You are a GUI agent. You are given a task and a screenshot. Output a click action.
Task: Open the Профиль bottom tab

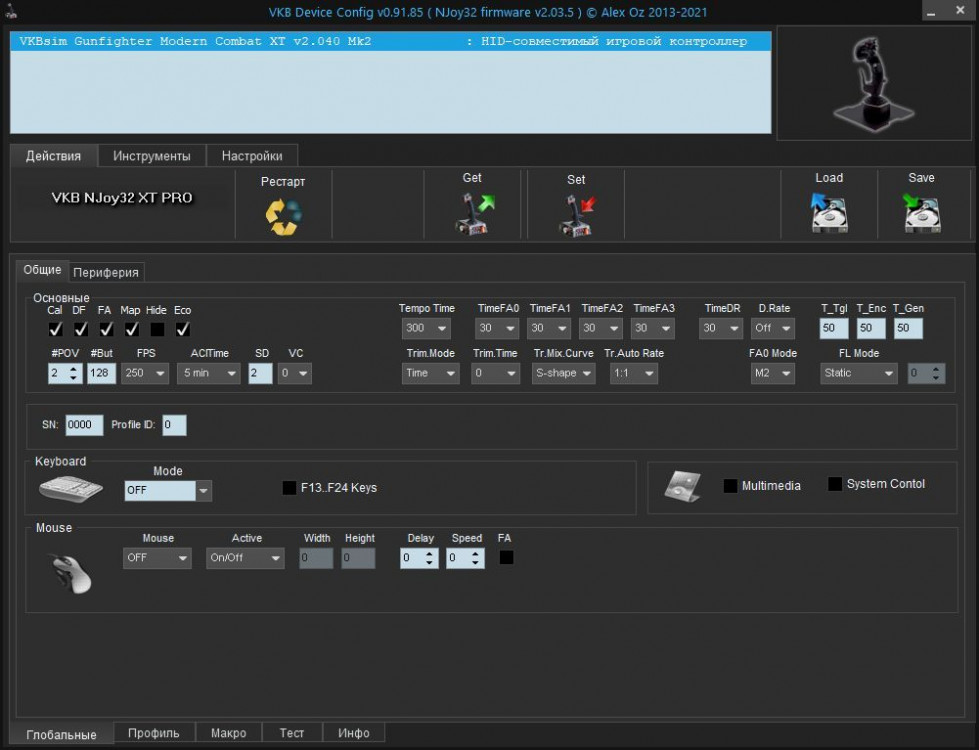(x=154, y=733)
